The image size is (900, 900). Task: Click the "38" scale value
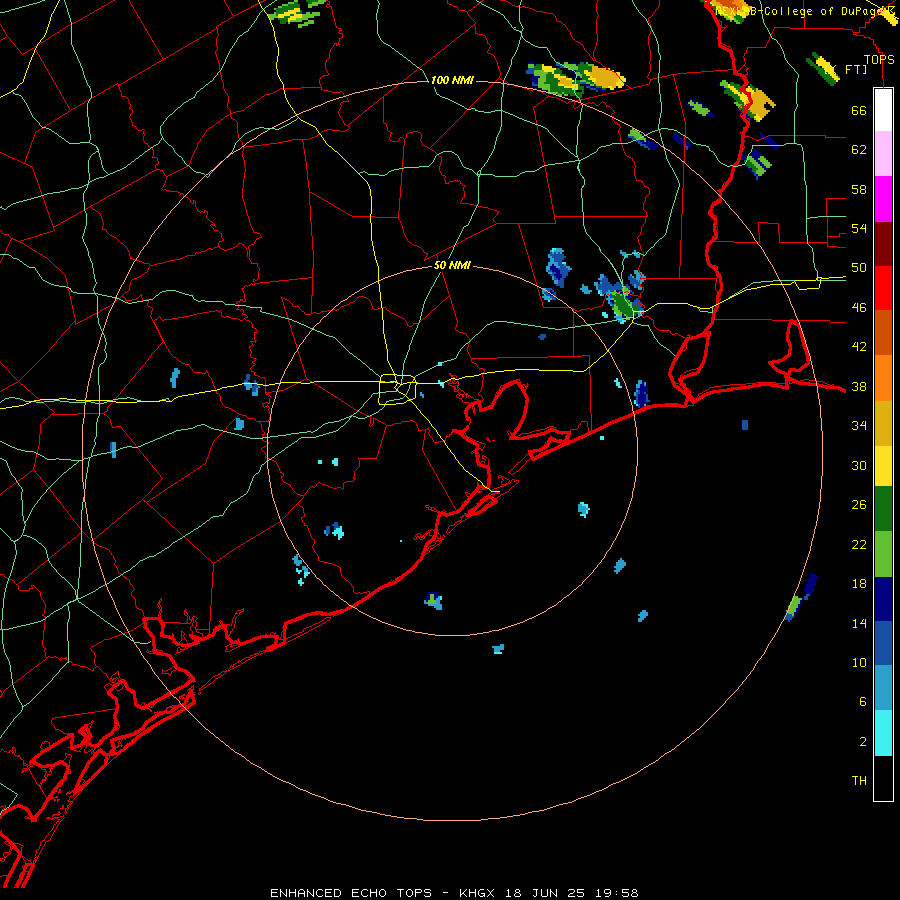pos(859,386)
